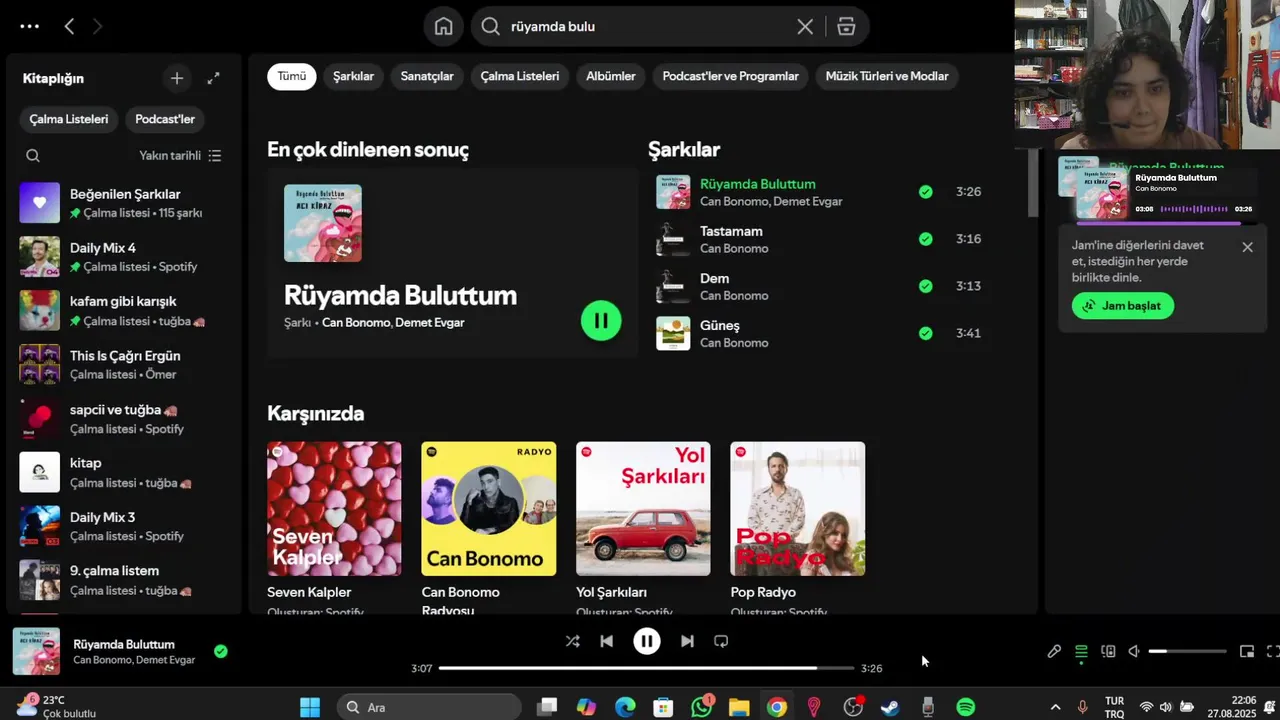Open WhatsApp from the taskbar
Image resolution: width=1280 pixels, height=720 pixels.
702,707
